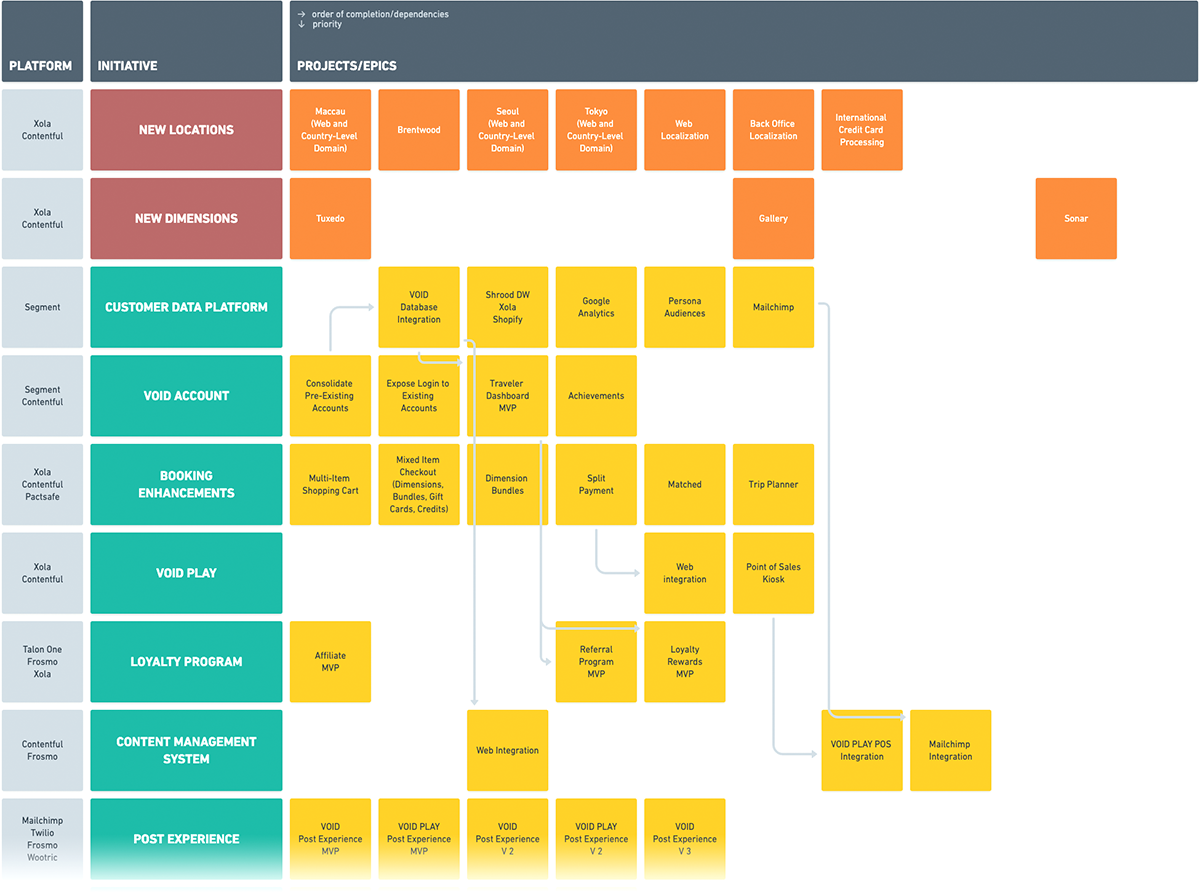Open the International Credit Card Processing card
Screen dimensions: 1200x892
(x=862, y=130)
